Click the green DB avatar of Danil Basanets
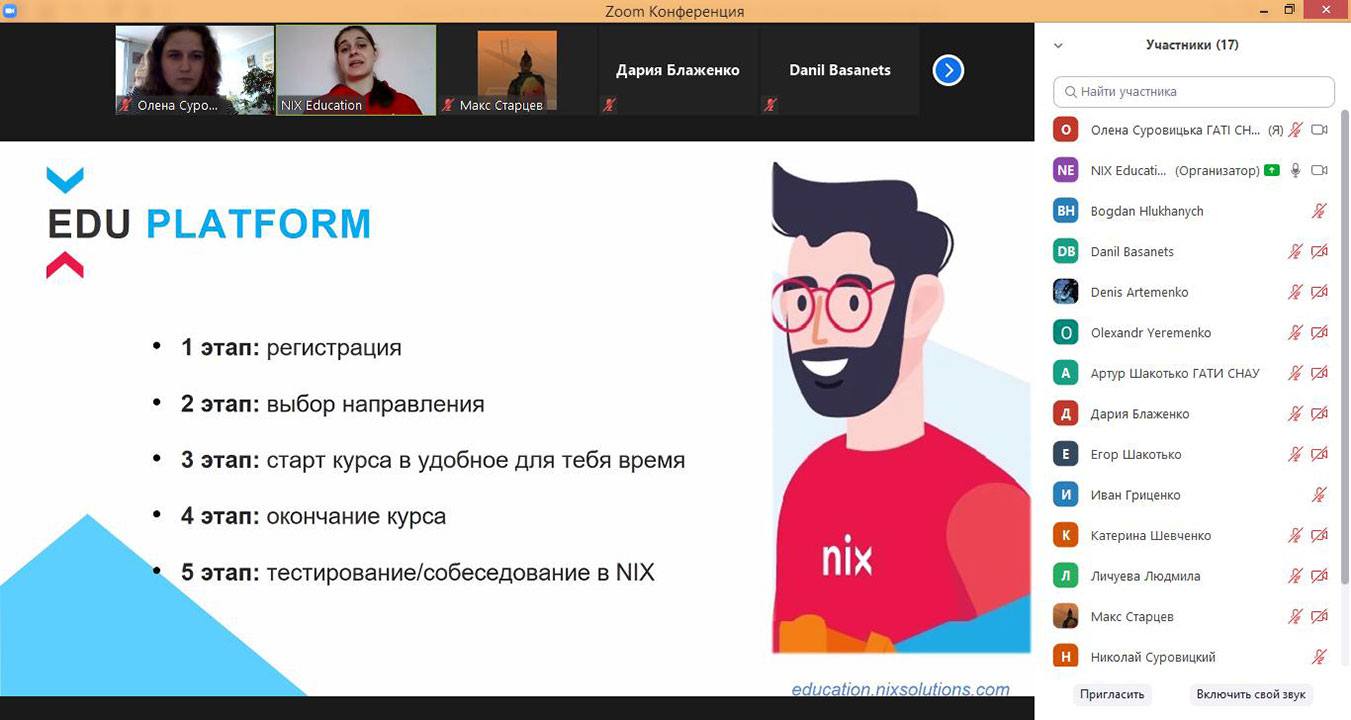1351x720 pixels. tap(1066, 252)
